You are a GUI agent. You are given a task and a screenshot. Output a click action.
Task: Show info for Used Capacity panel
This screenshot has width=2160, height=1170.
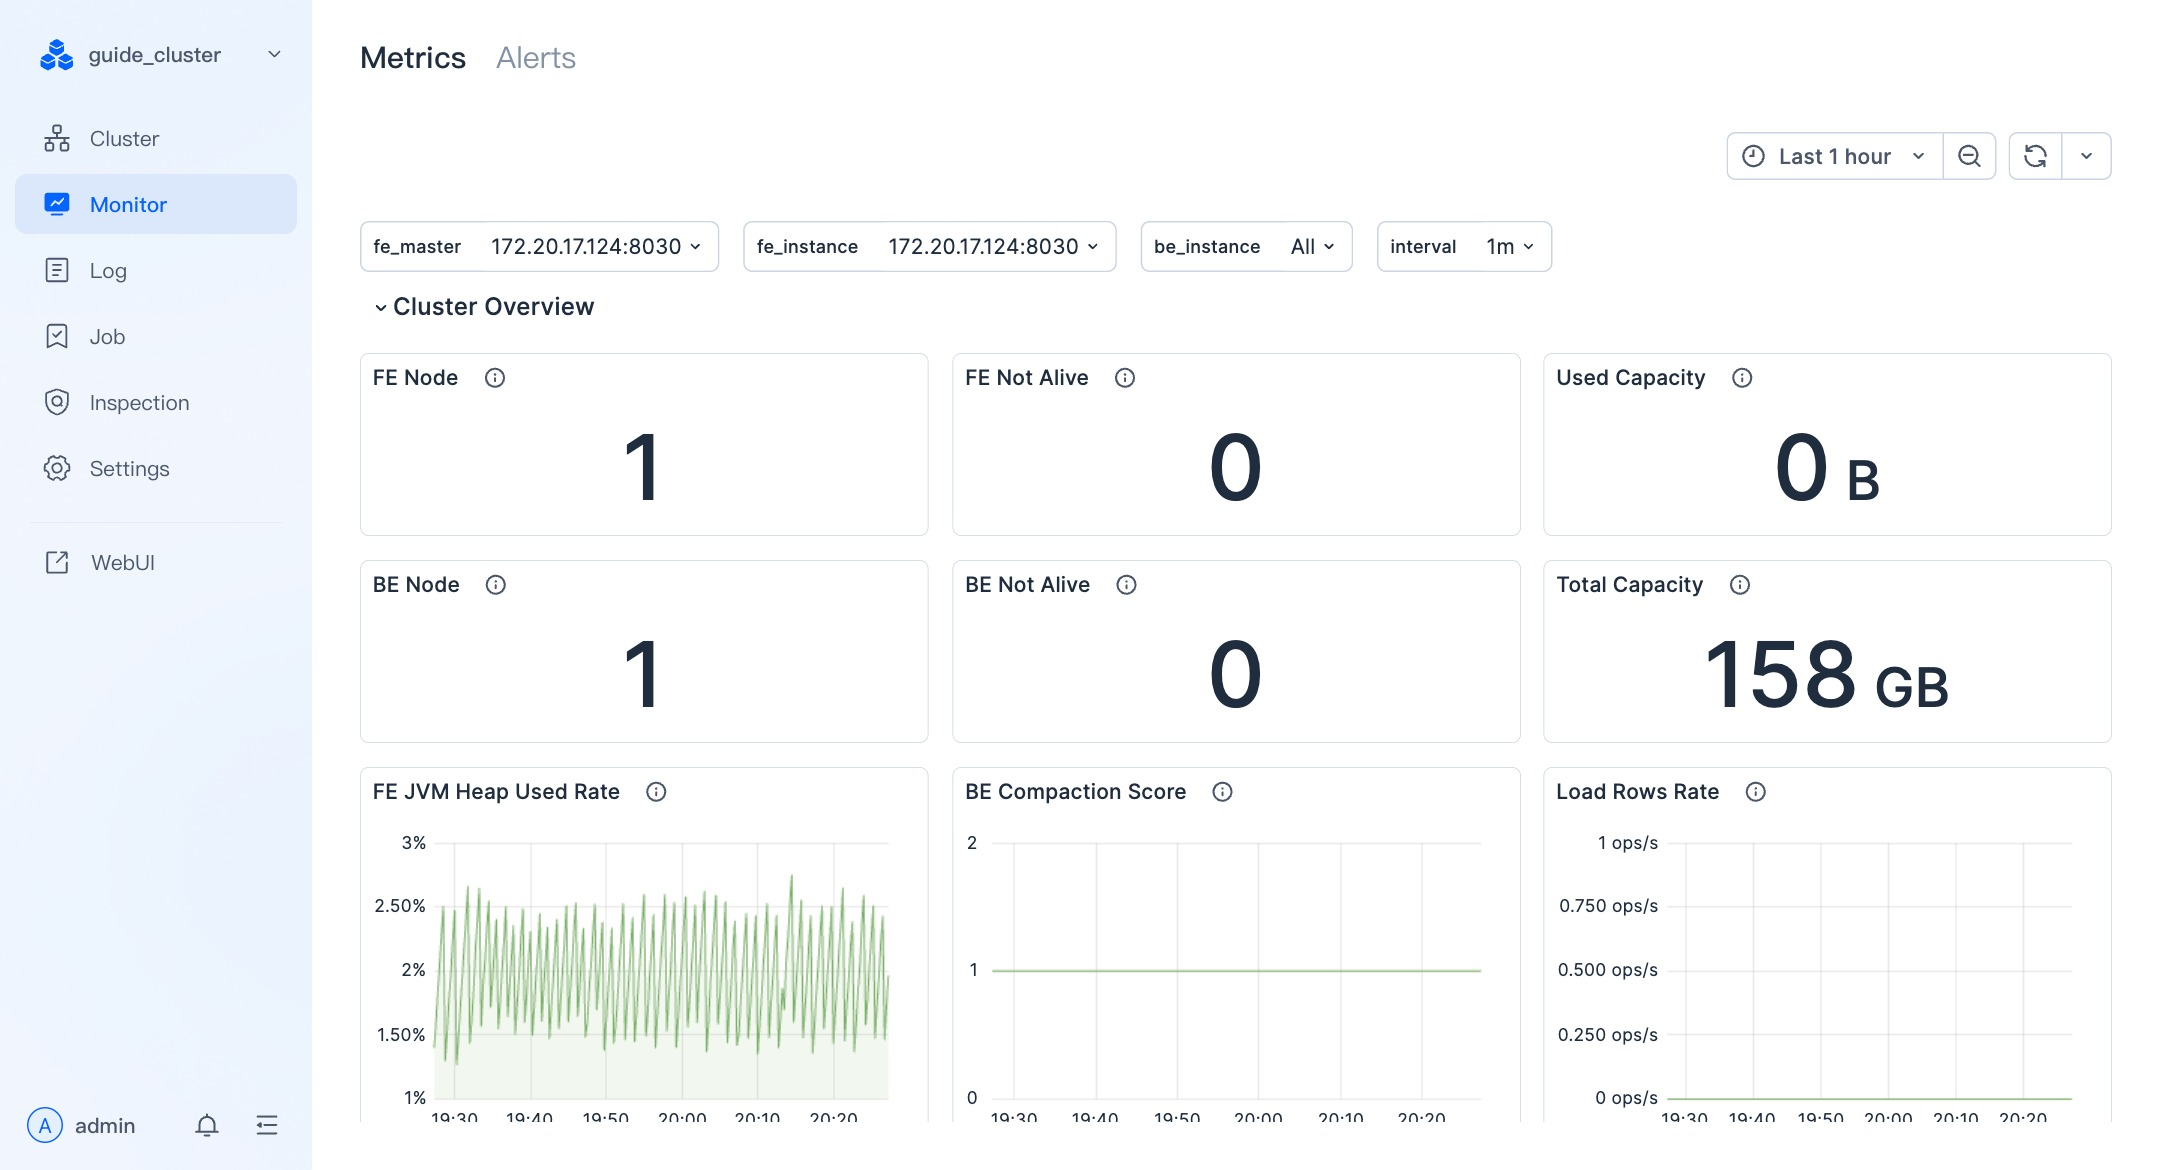coord(1742,378)
